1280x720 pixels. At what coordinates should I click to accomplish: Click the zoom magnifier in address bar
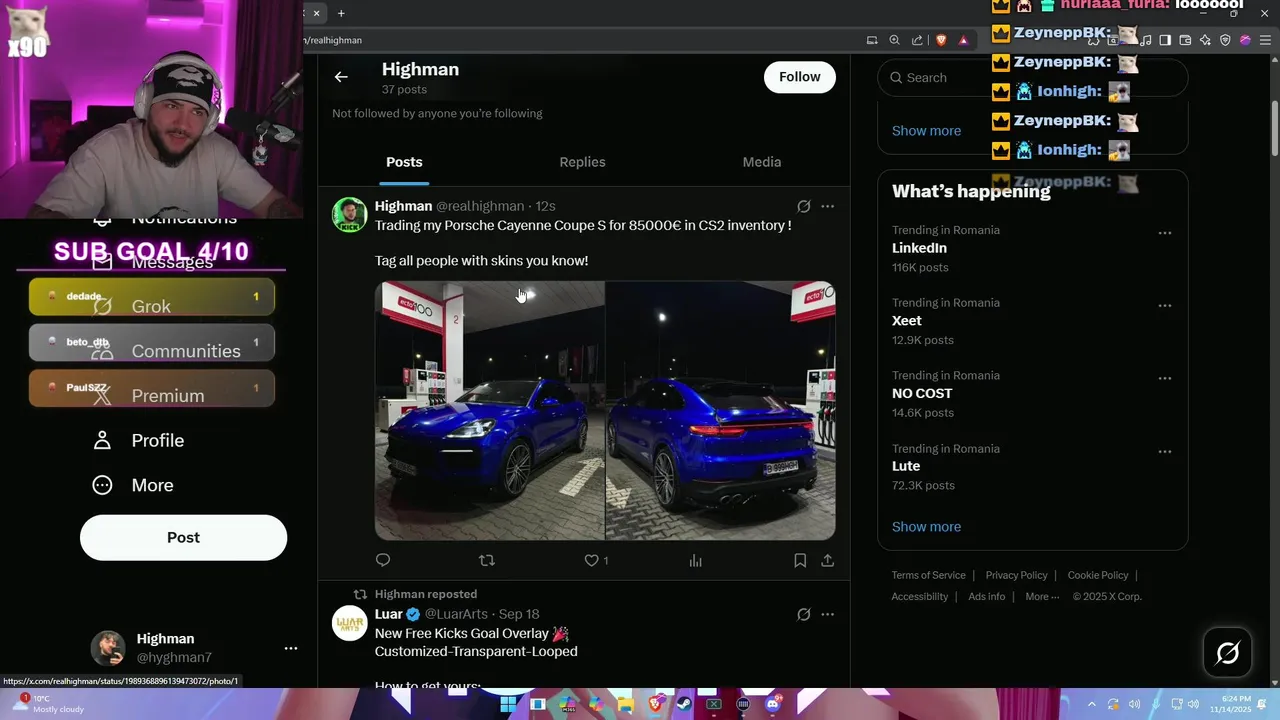(x=895, y=40)
